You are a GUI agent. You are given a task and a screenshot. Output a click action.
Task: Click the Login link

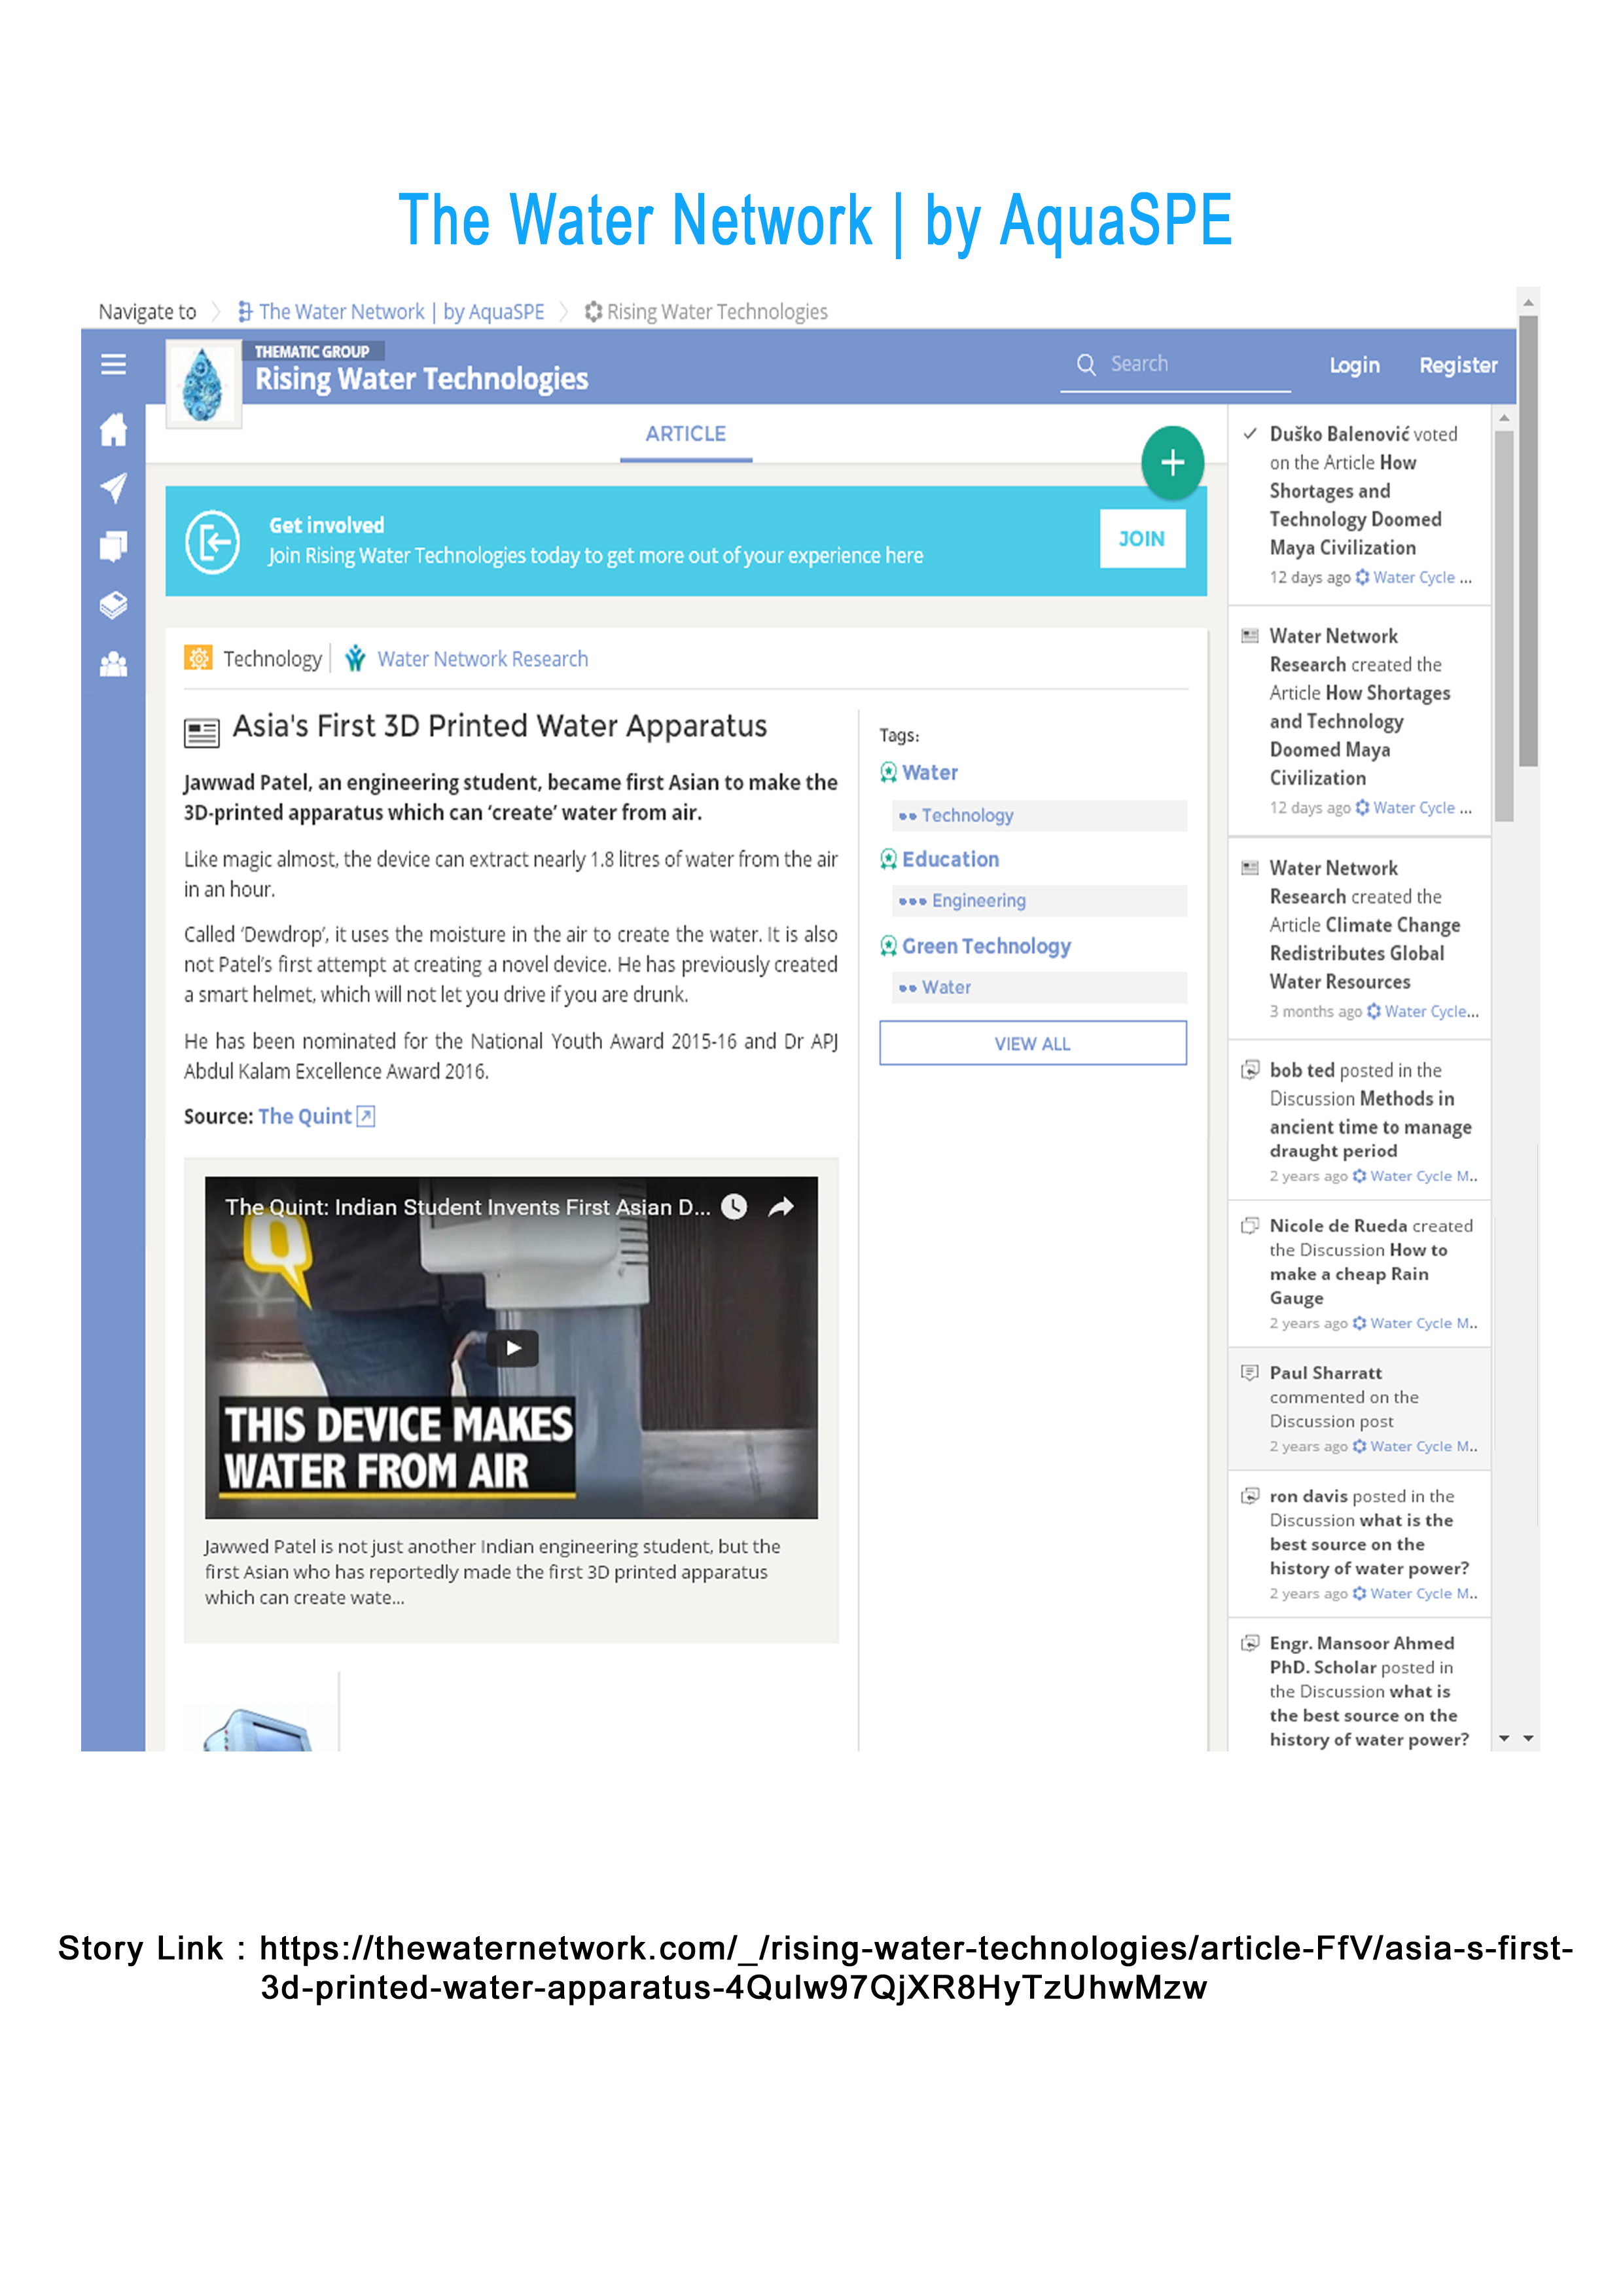point(1354,365)
